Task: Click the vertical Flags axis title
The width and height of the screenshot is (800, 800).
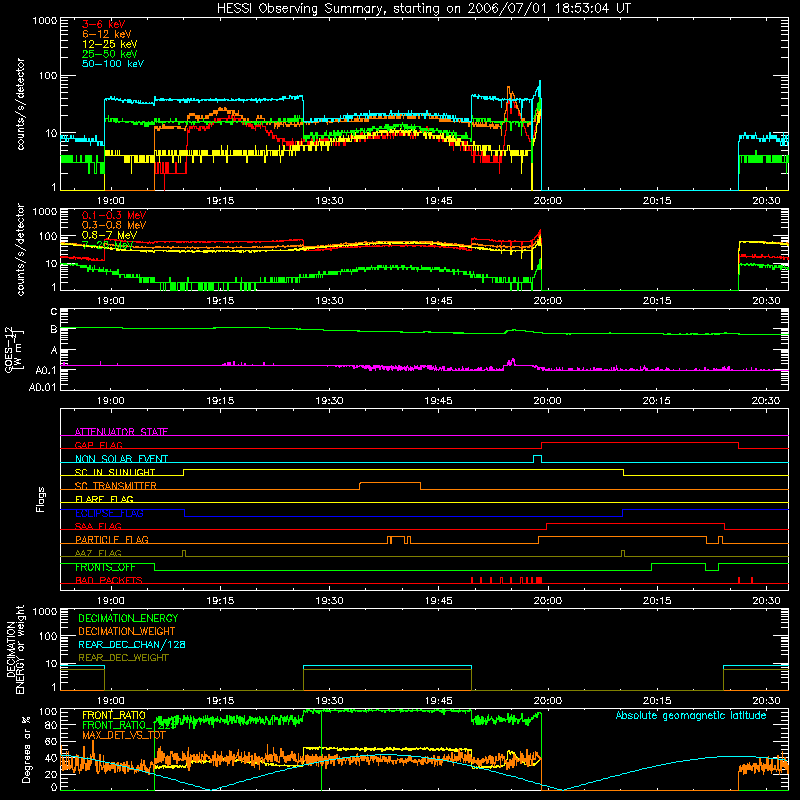Action: coord(41,499)
